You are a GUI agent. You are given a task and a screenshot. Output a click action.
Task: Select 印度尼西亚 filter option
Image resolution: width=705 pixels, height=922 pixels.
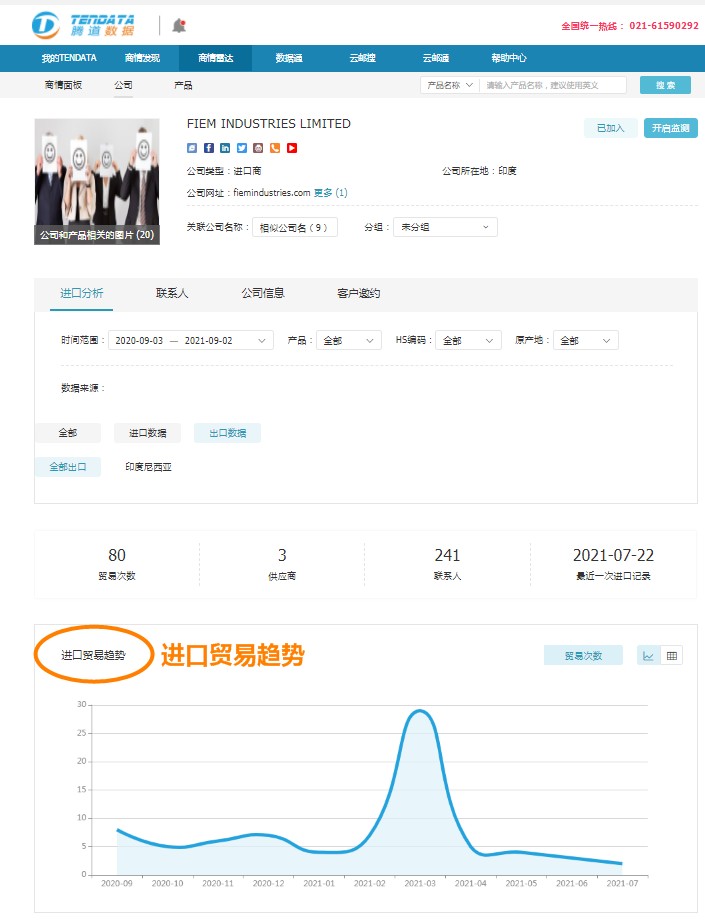(x=148, y=467)
